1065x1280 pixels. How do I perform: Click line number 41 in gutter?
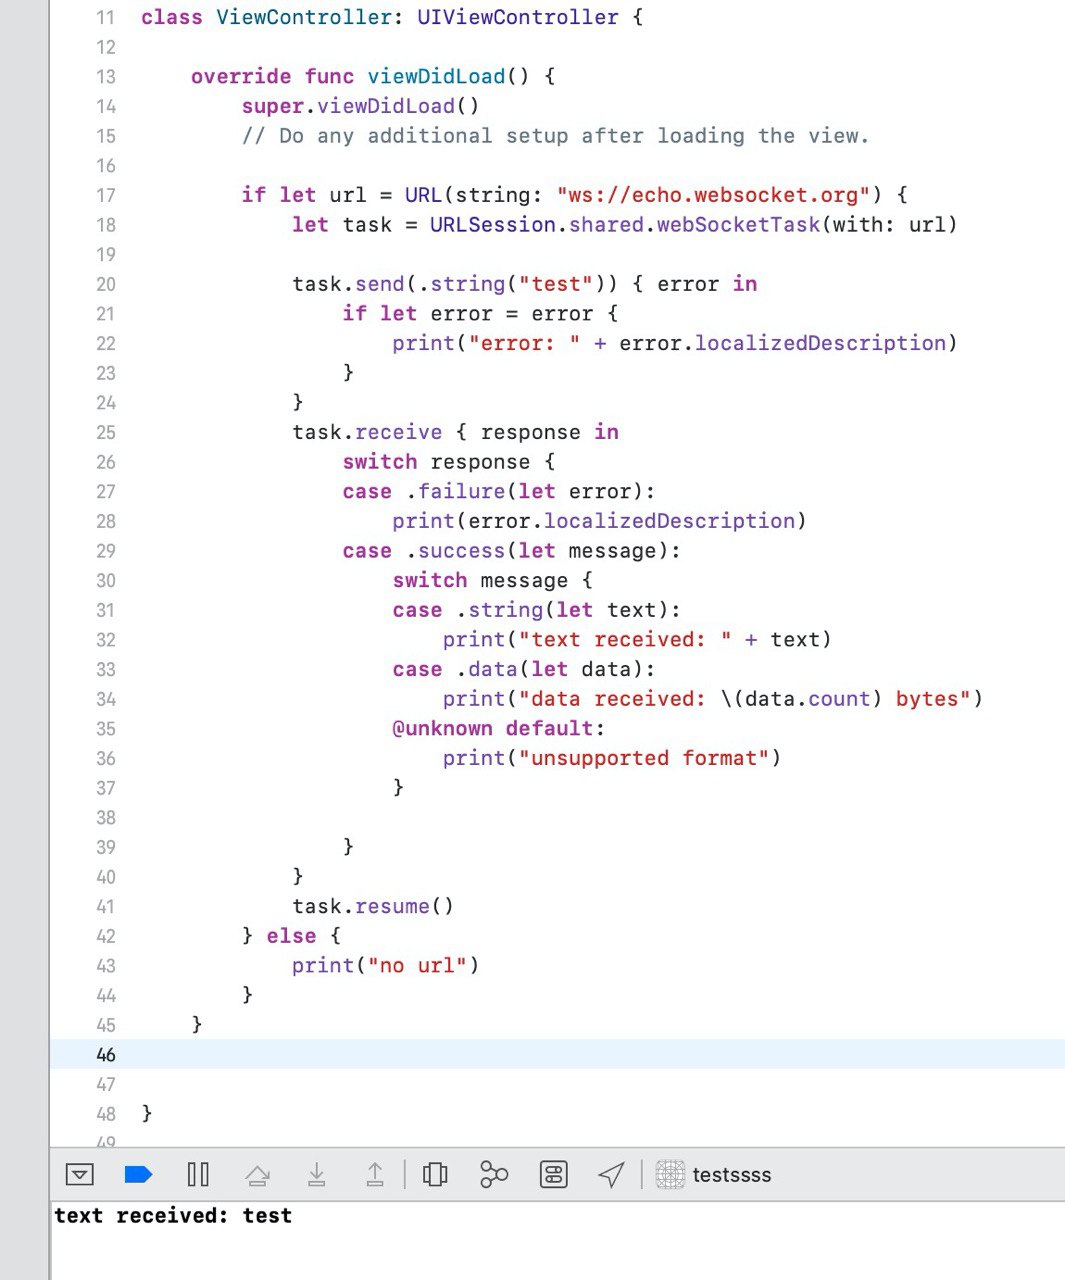click(106, 906)
